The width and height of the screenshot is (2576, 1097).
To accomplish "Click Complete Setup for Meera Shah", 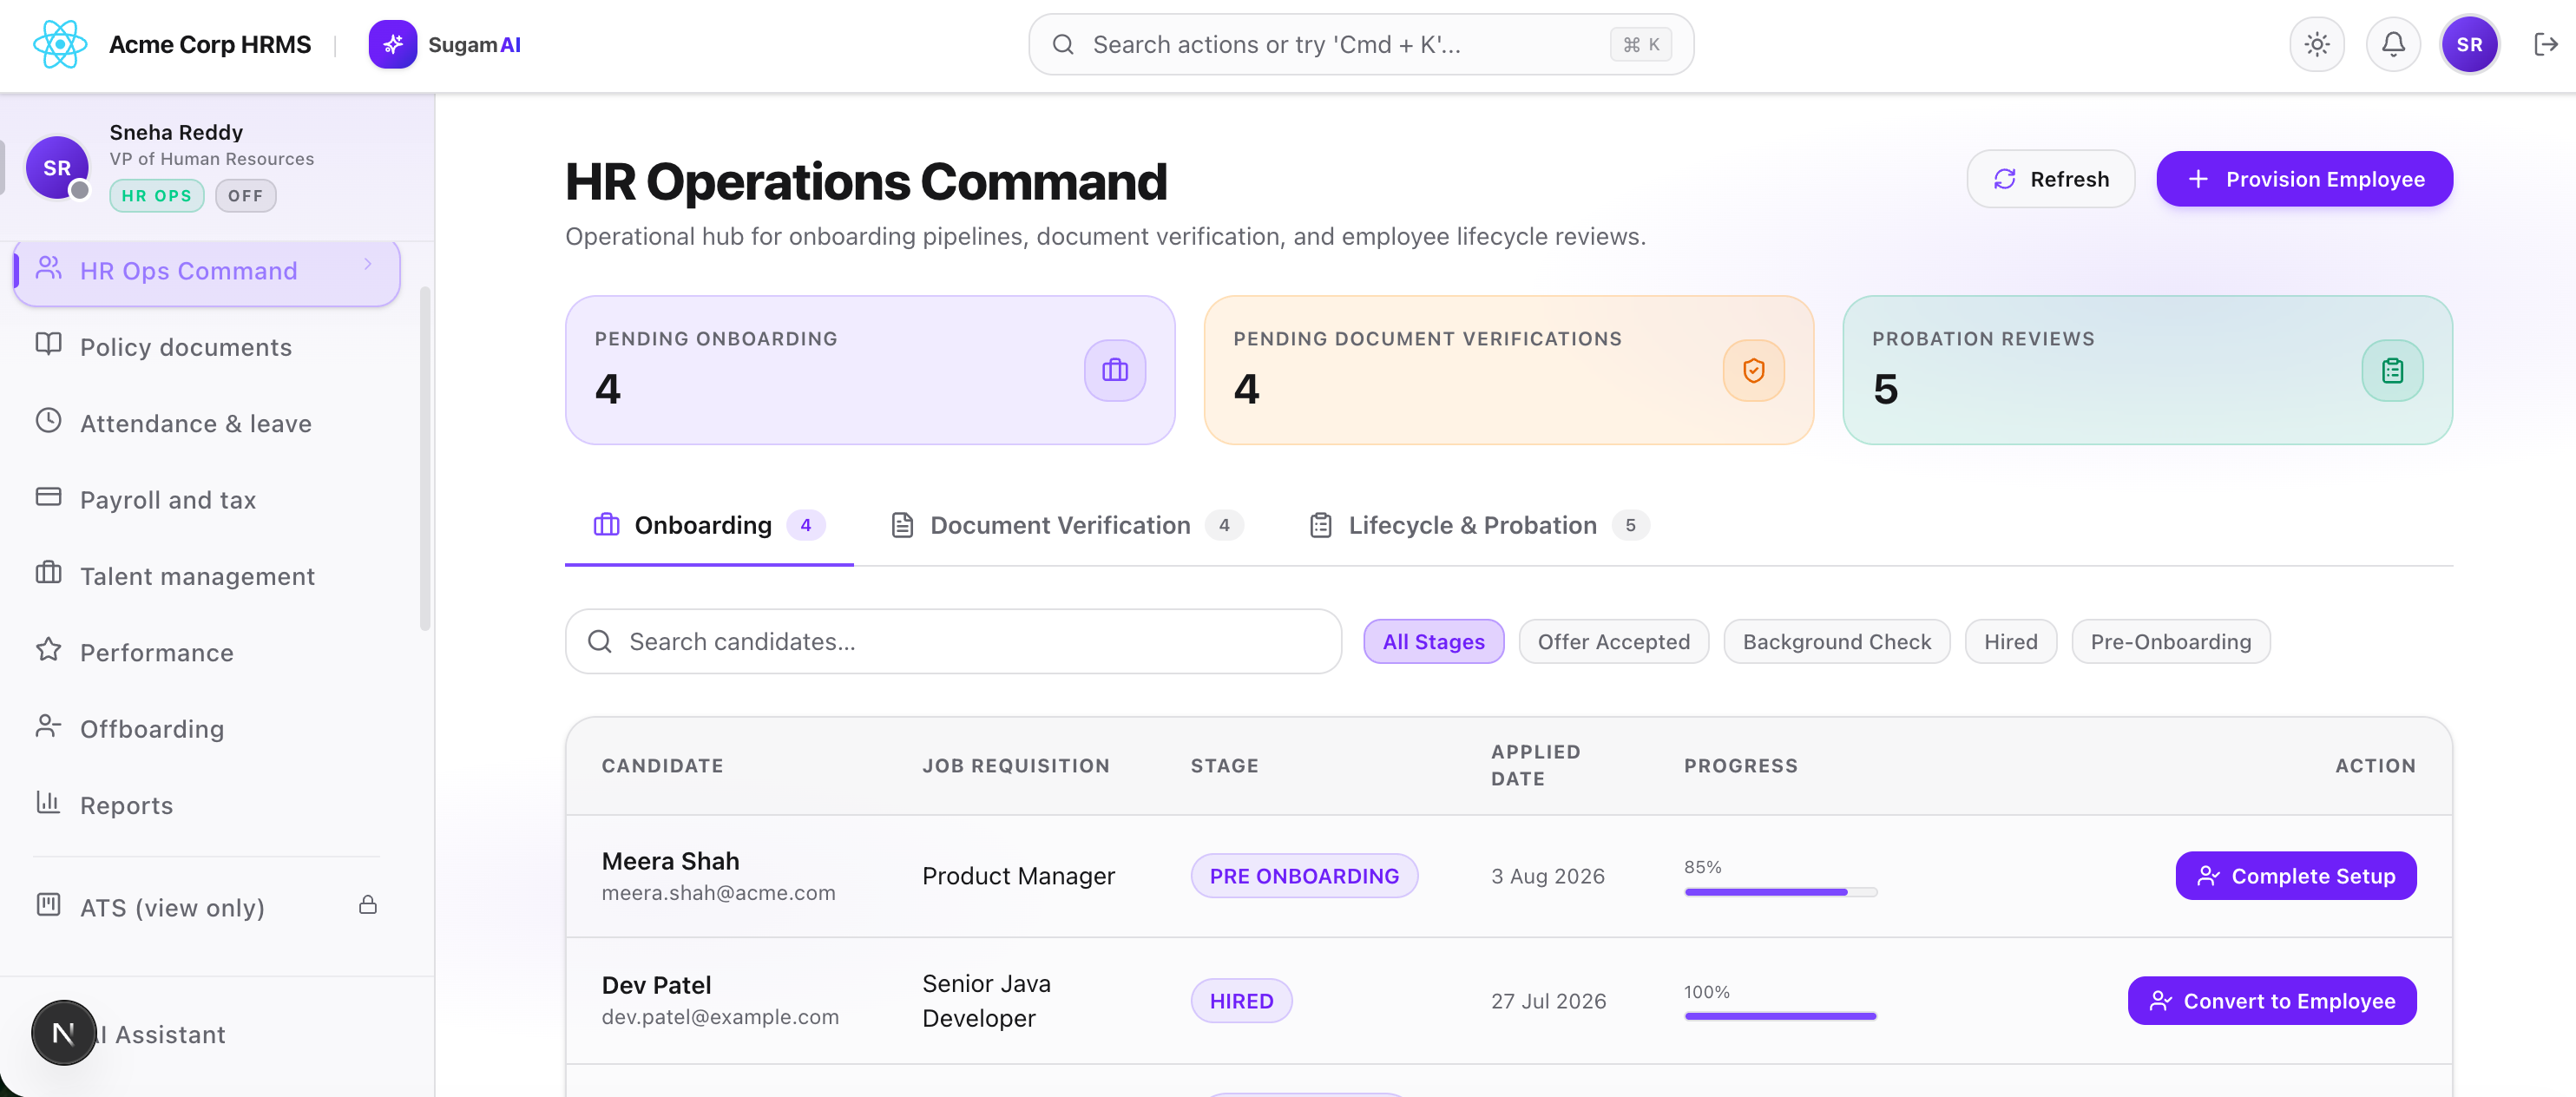I will point(2295,877).
